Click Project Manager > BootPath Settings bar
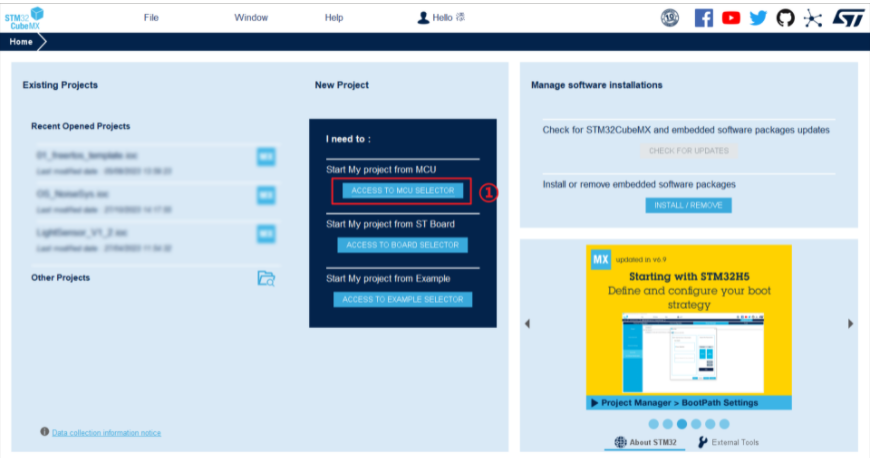The image size is (870, 458). point(689,402)
